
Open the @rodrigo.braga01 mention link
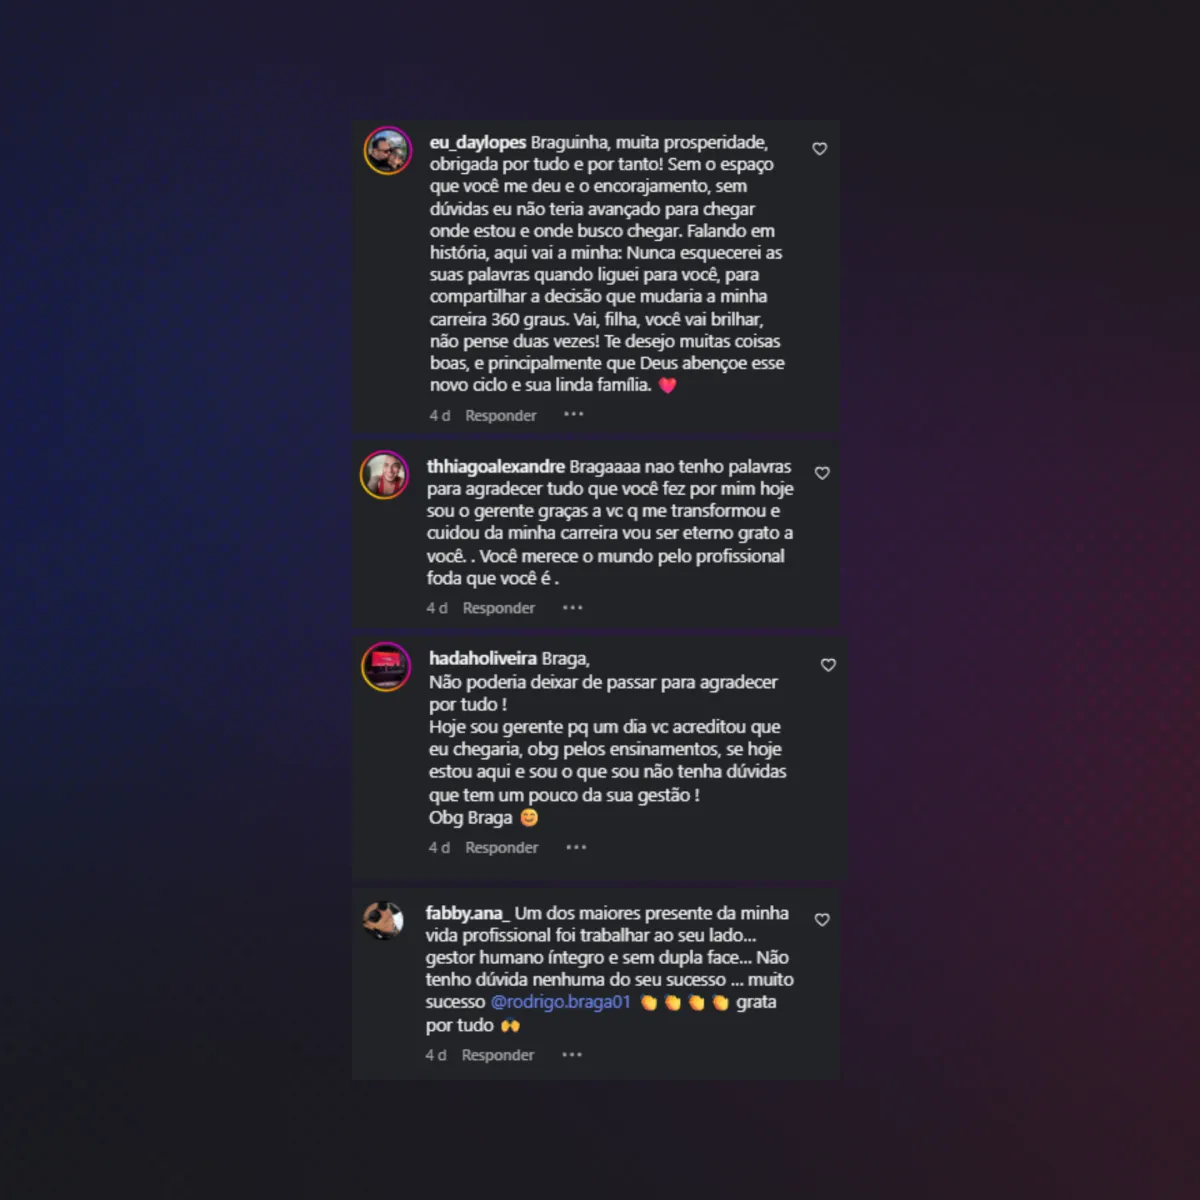tap(560, 1002)
